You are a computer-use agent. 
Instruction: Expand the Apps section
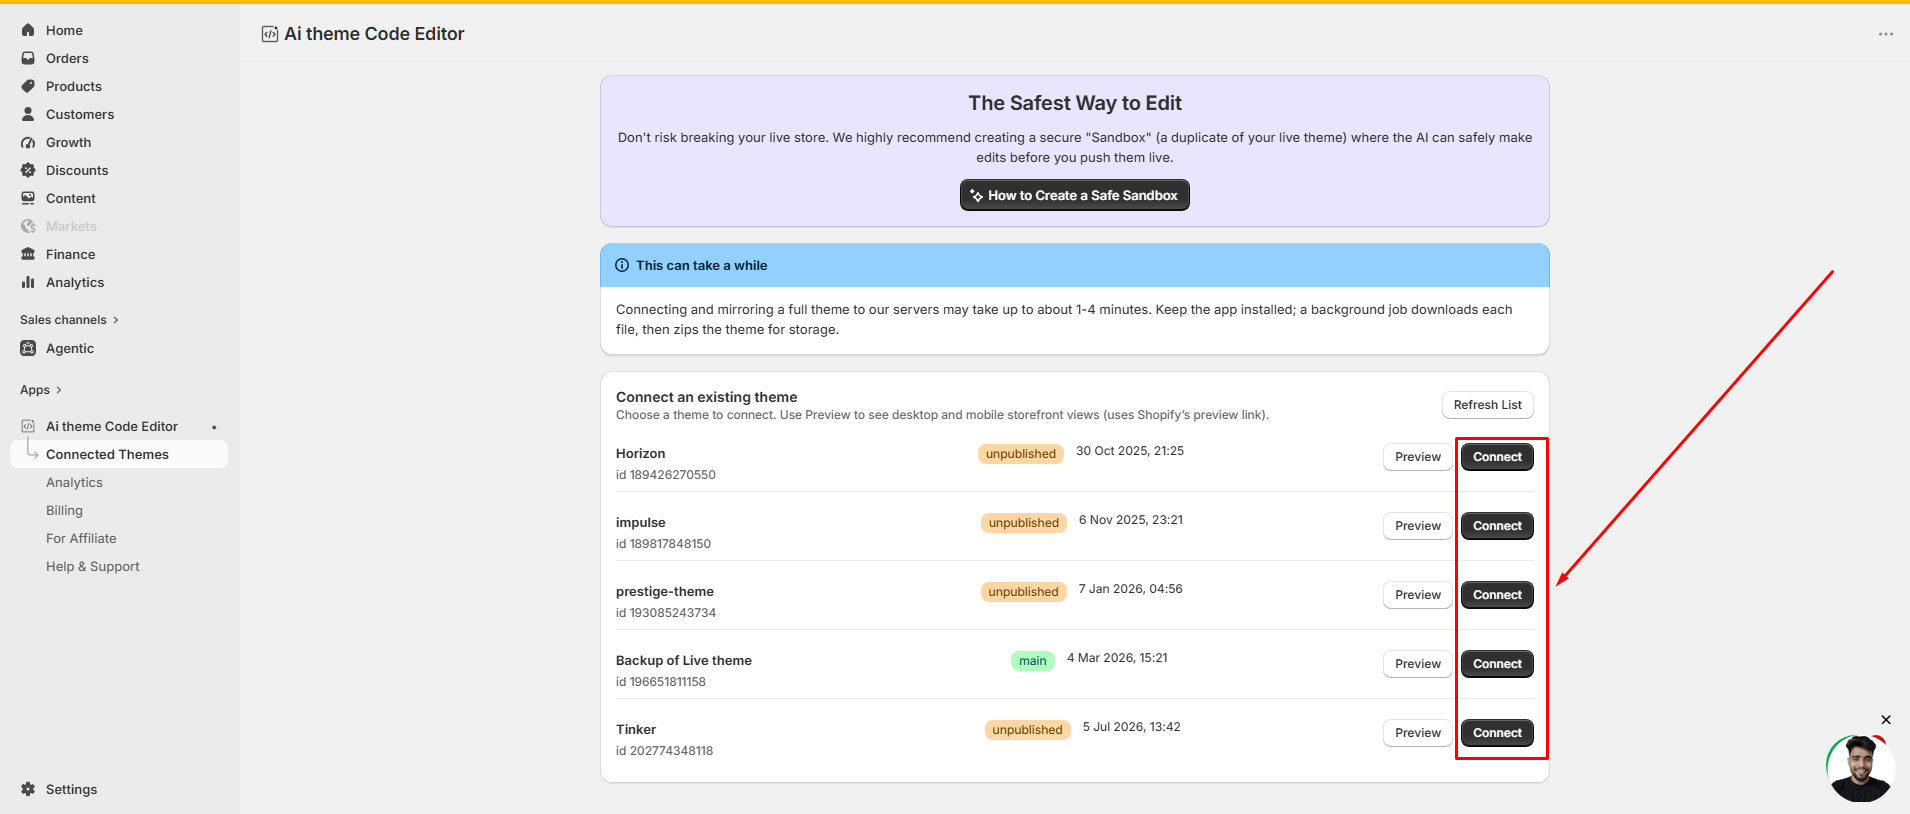[x=41, y=390]
